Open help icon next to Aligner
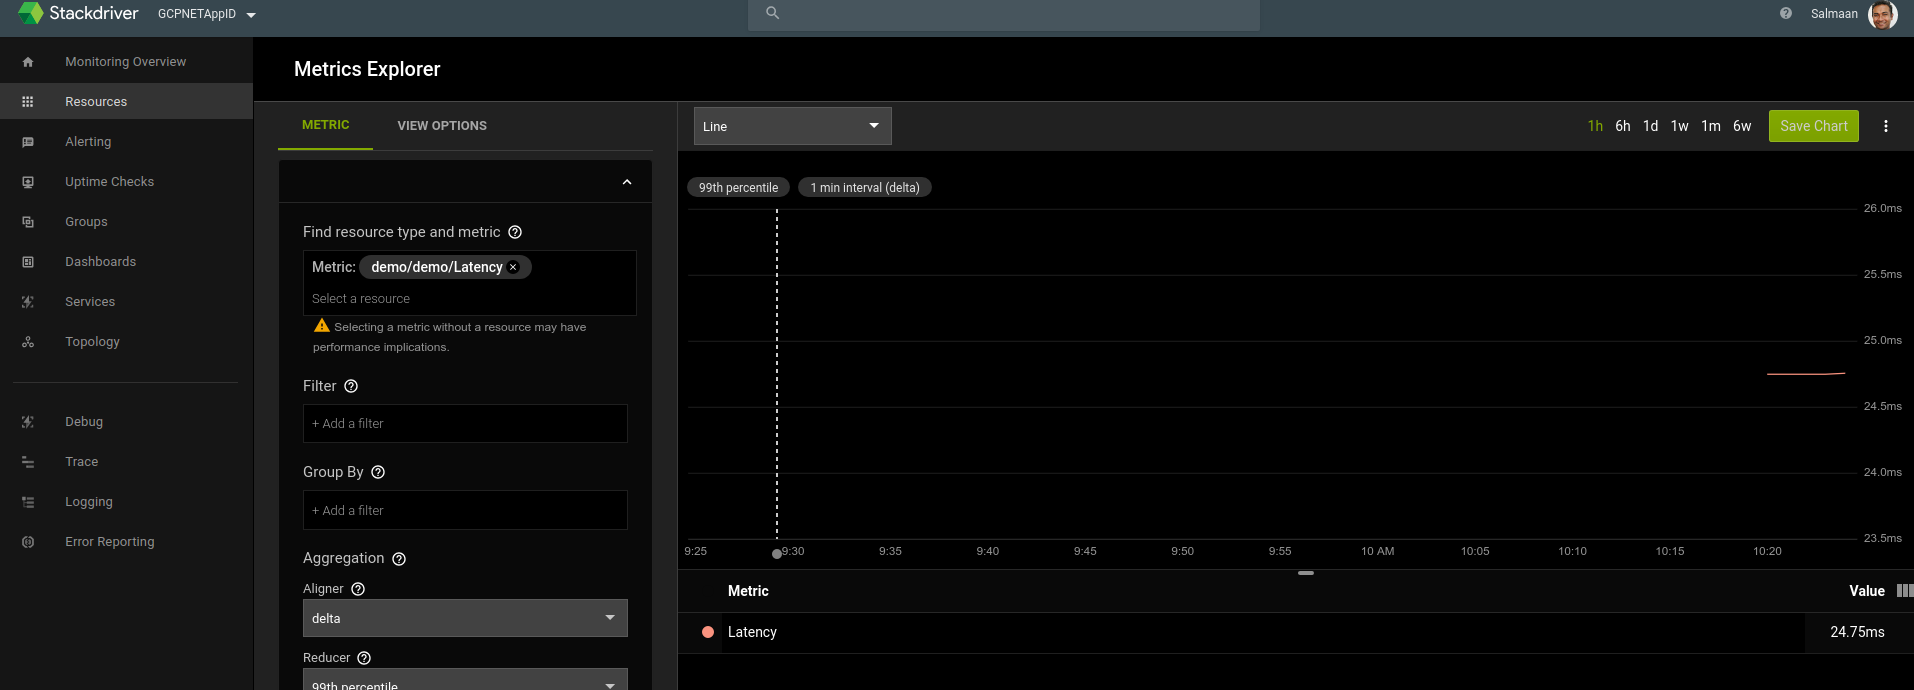This screenshot has width=1914, height=690. click(358, 589)
